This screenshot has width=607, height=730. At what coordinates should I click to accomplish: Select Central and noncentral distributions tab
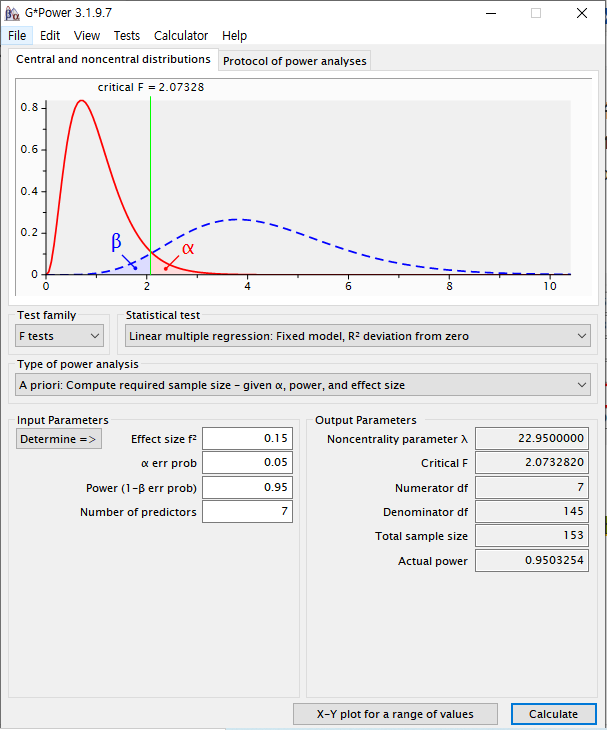click(113, 60)
